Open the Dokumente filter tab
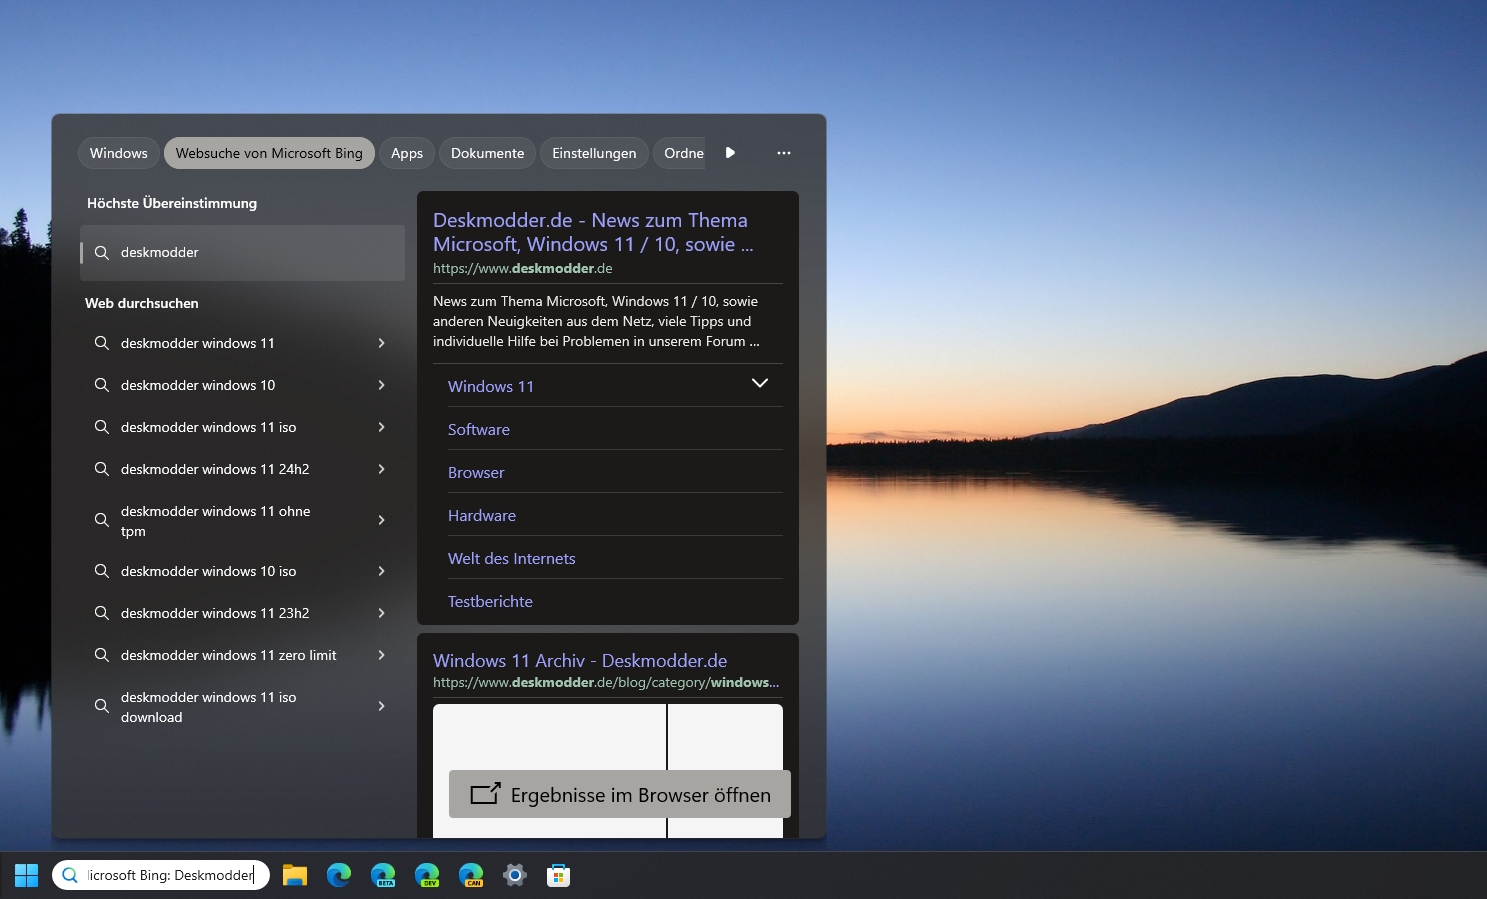Image resolution: width=1487 pixels, height=899 pixels. point(487,153)
